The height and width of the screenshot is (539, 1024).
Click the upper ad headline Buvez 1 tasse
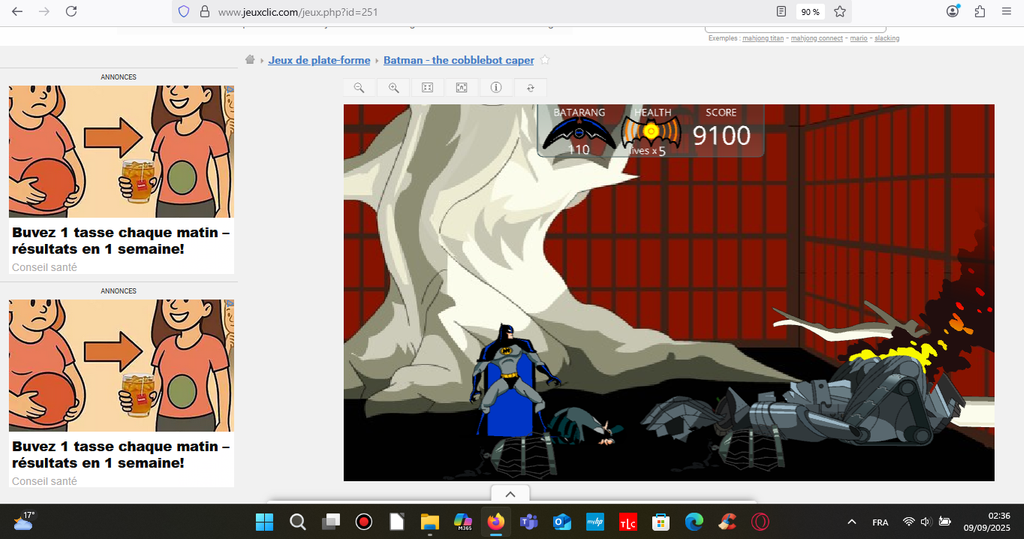click(x=121, y=240)
